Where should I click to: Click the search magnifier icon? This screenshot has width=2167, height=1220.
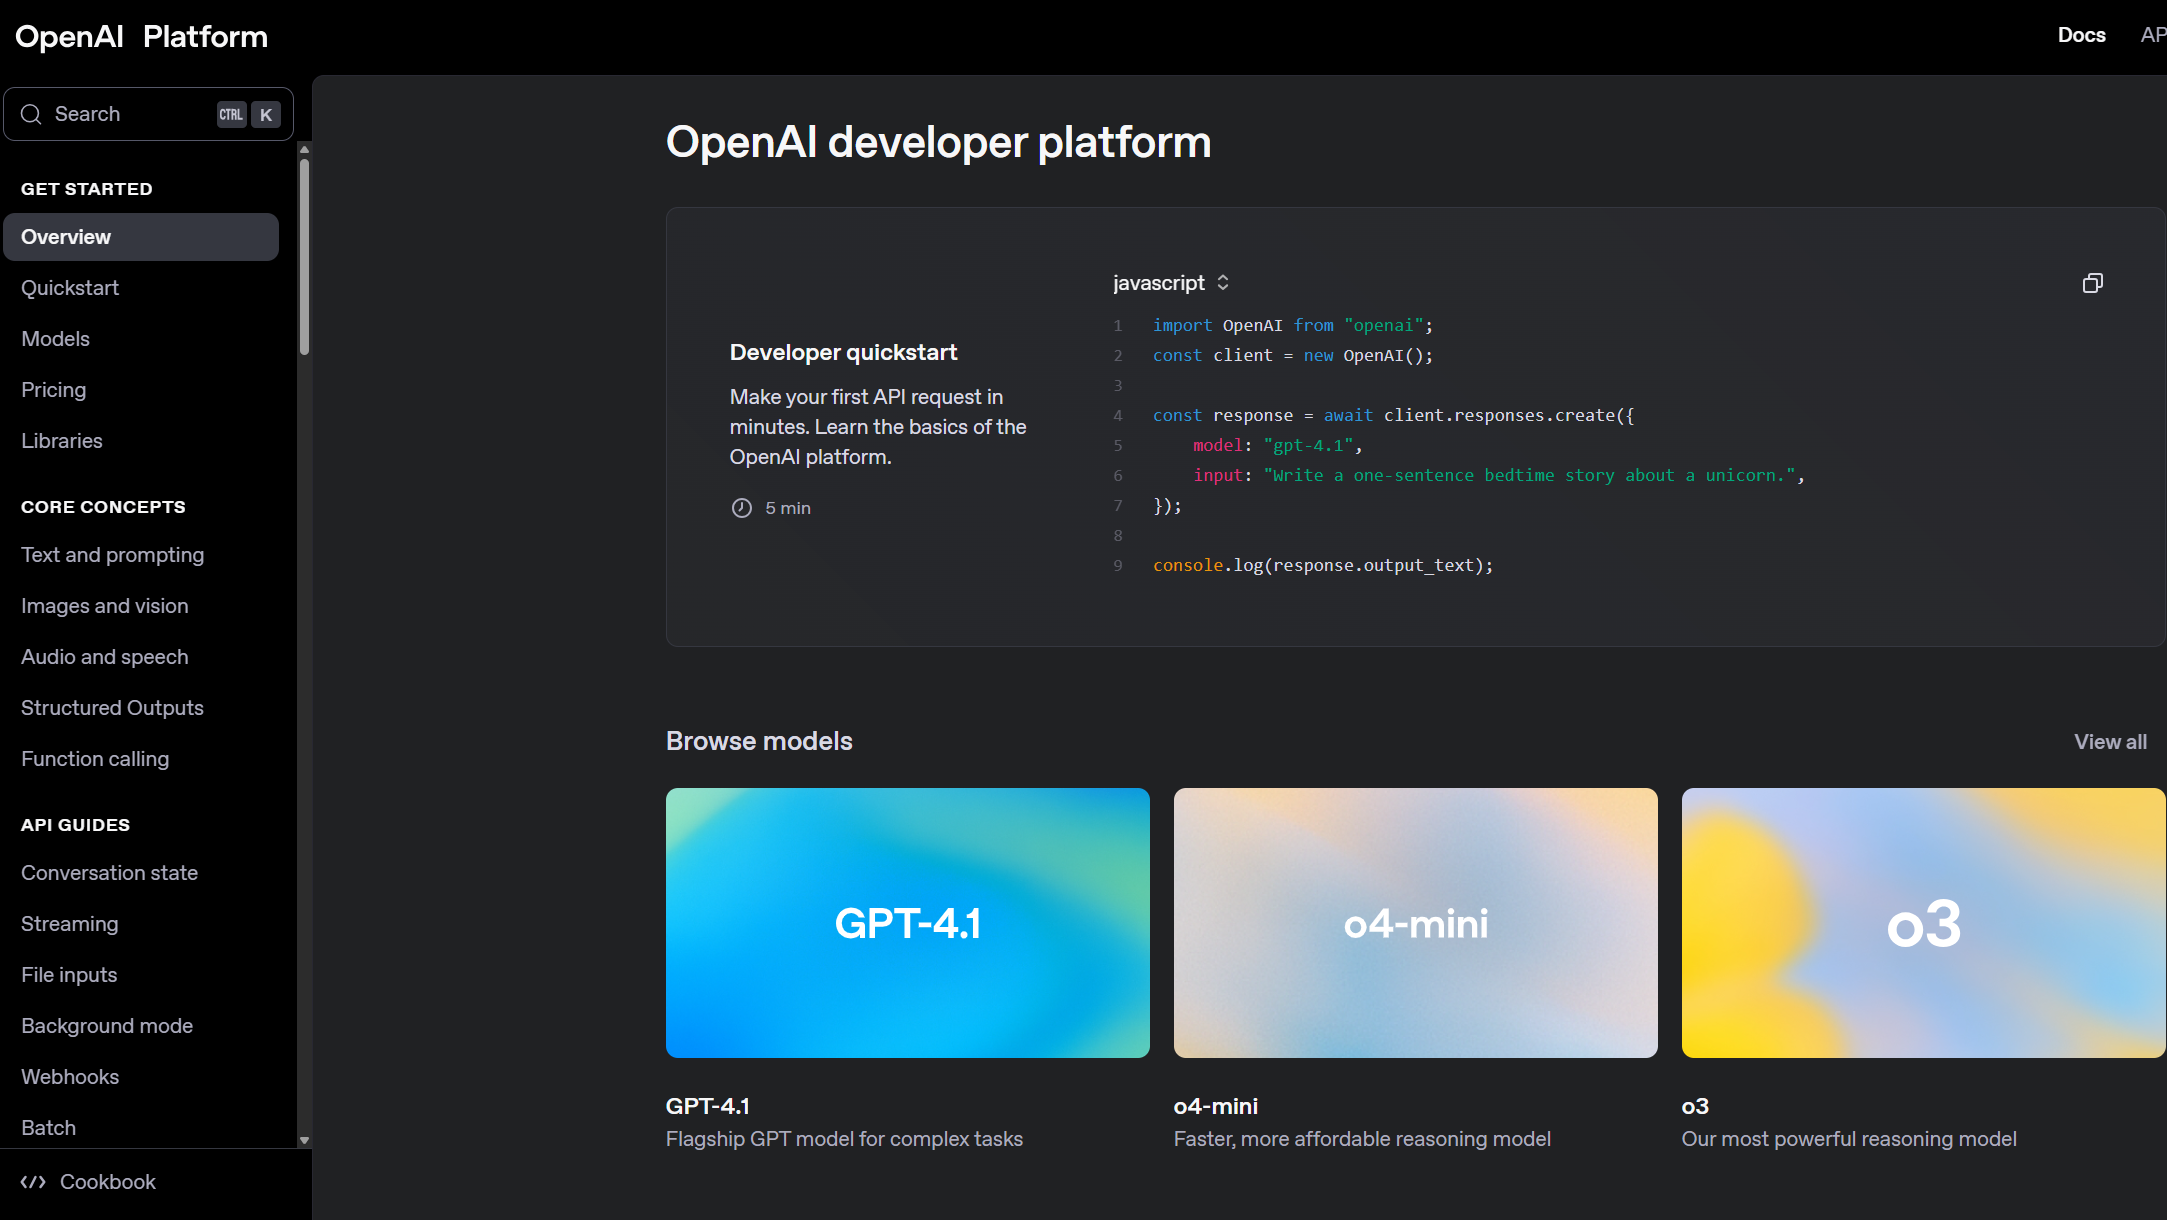31,114
